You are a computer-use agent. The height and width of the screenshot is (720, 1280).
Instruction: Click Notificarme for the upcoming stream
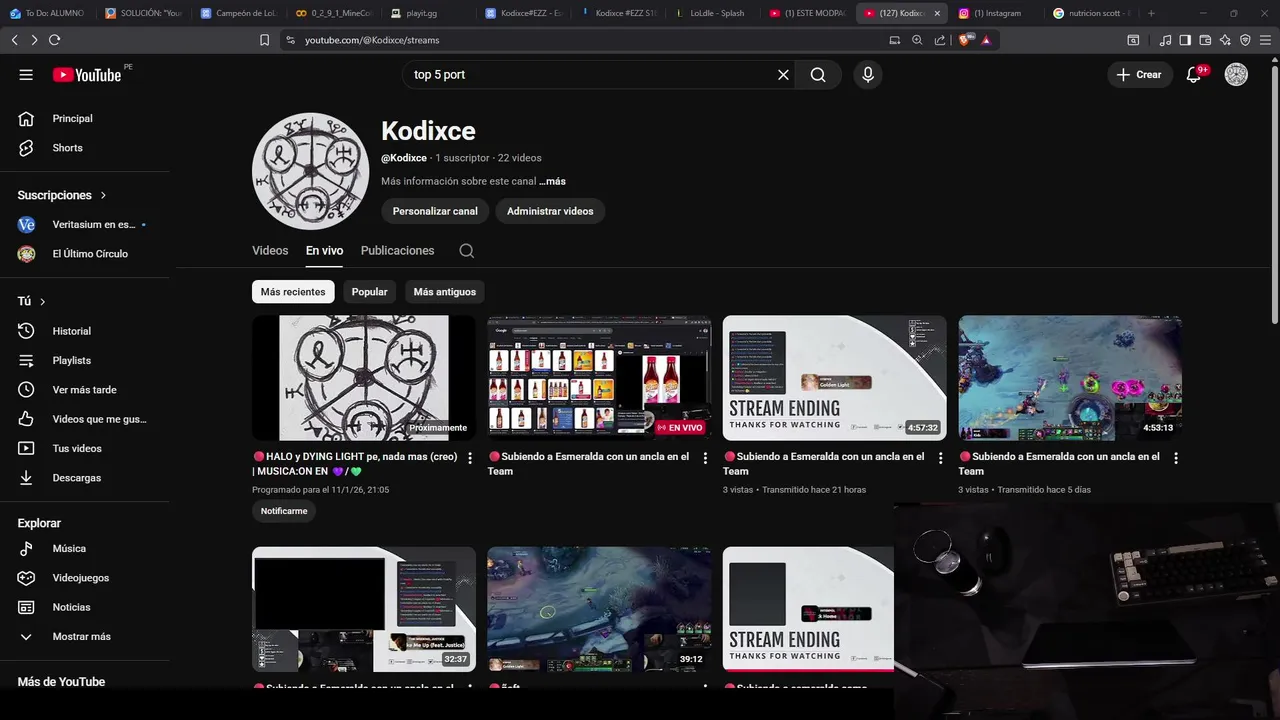pos(284,511)
